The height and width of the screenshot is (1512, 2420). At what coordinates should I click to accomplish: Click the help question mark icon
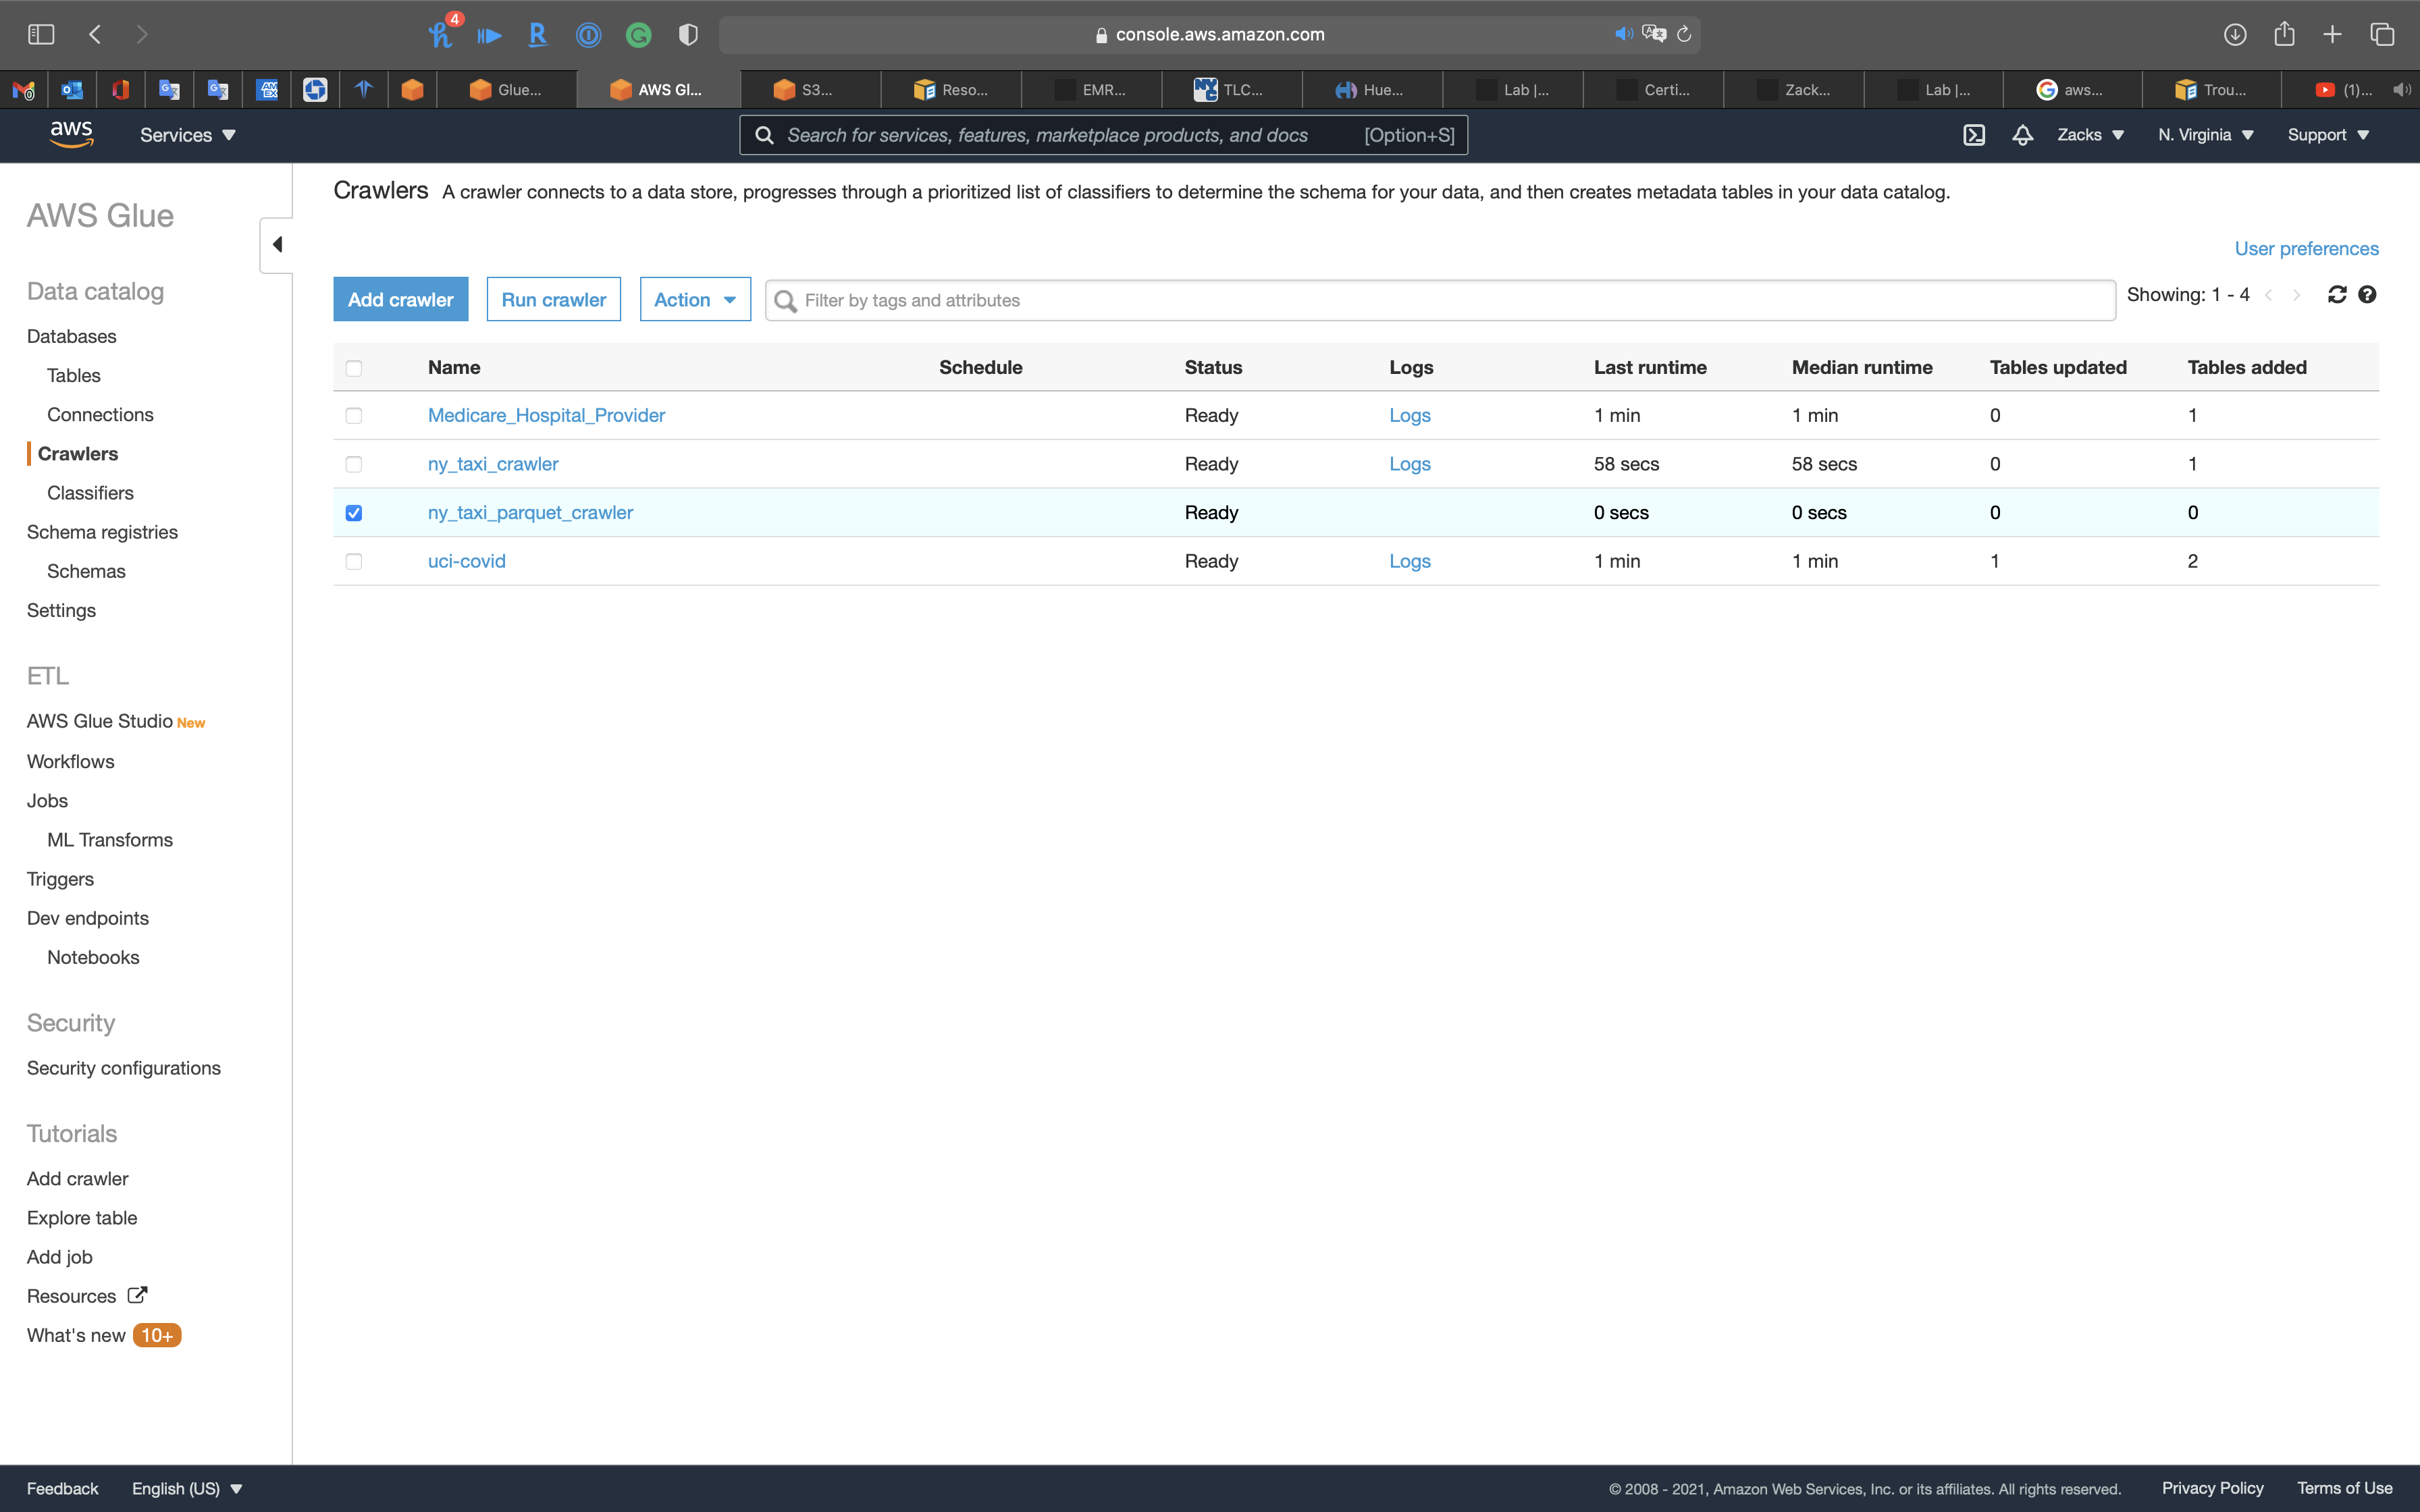(2367, 295)
